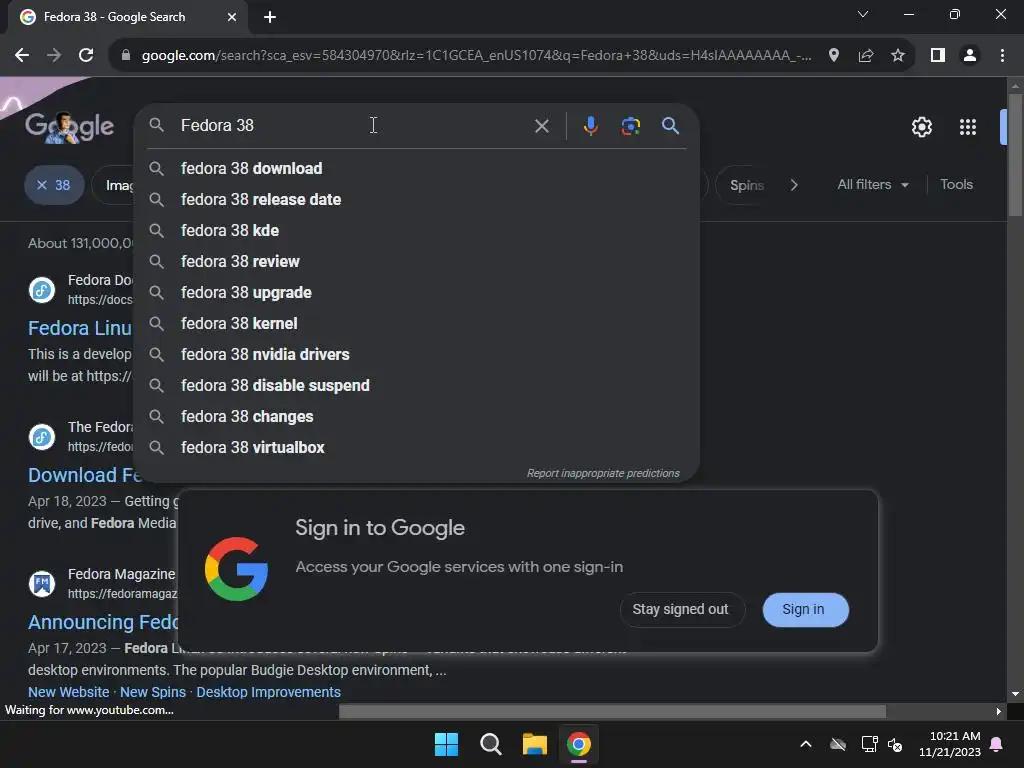Submit search with blue magnifier
This screenshot has width=1024, height=768.
coord(670,125)
